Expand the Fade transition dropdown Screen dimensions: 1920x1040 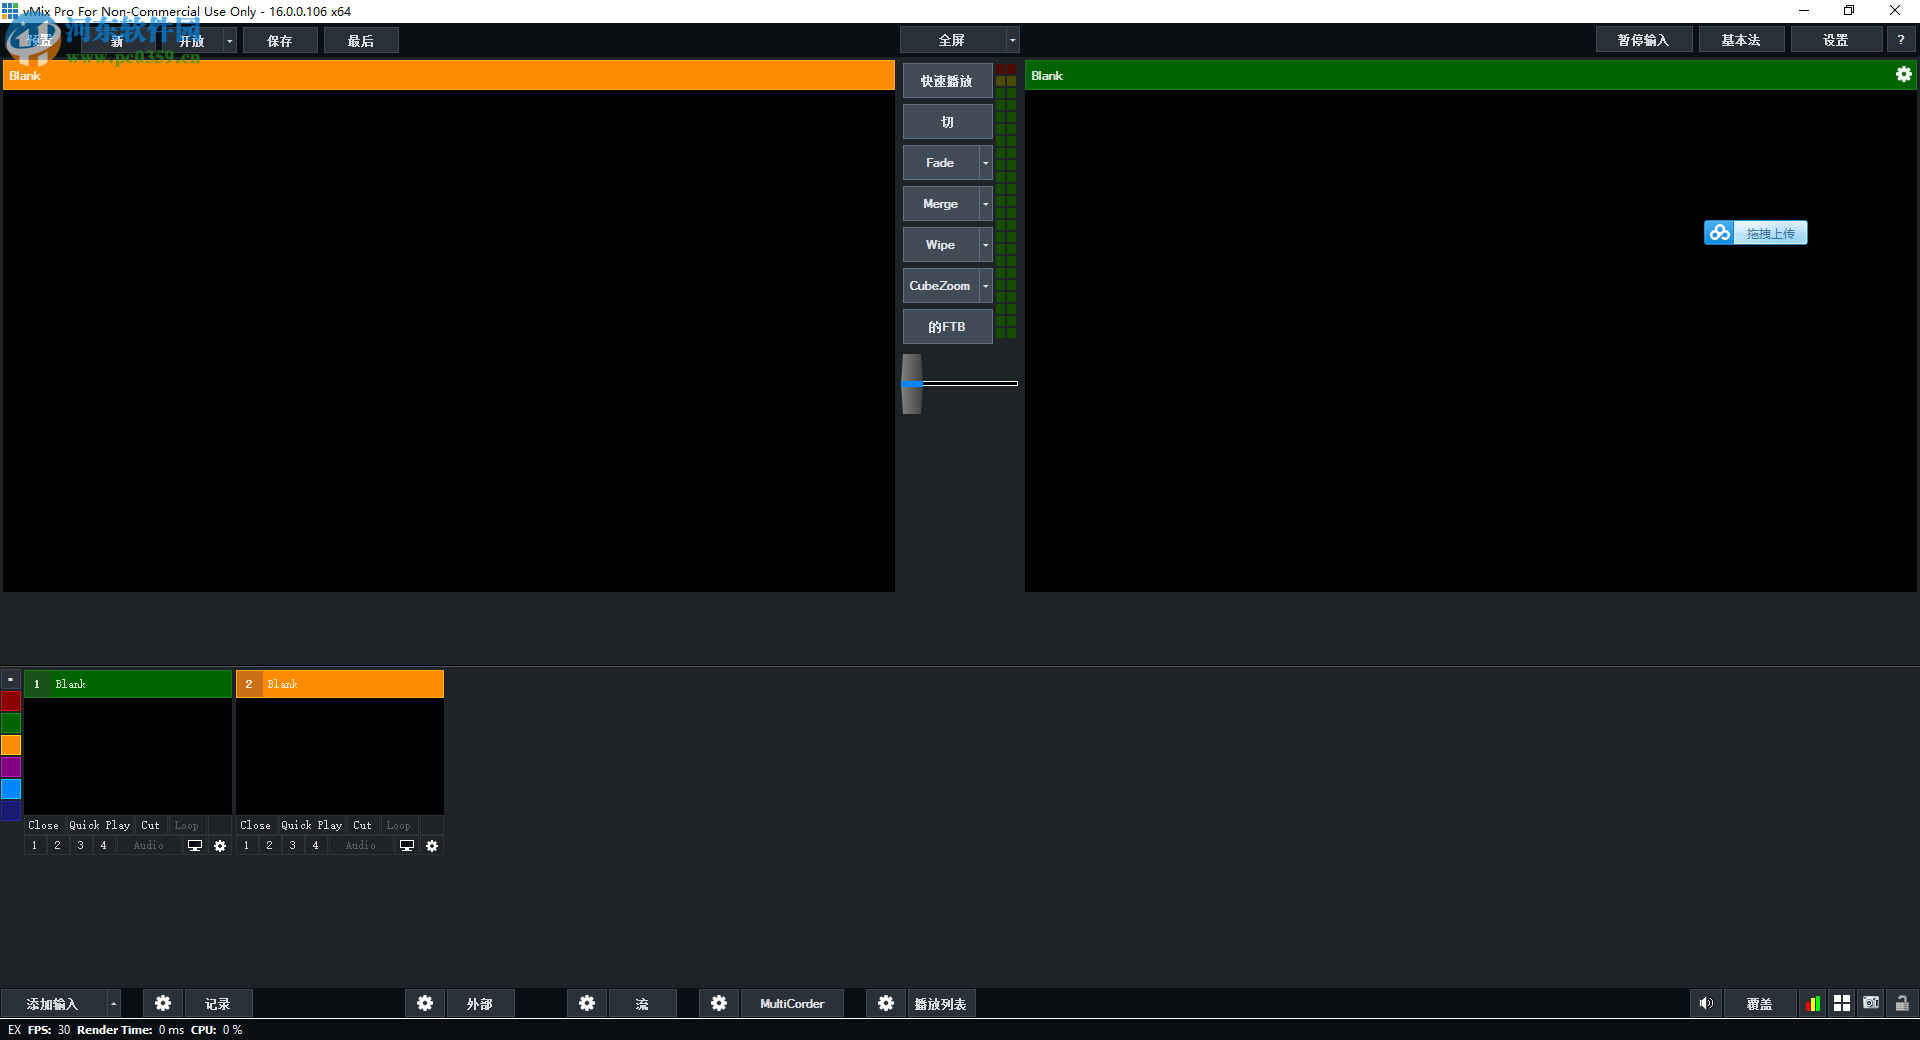tap(984, 162)
